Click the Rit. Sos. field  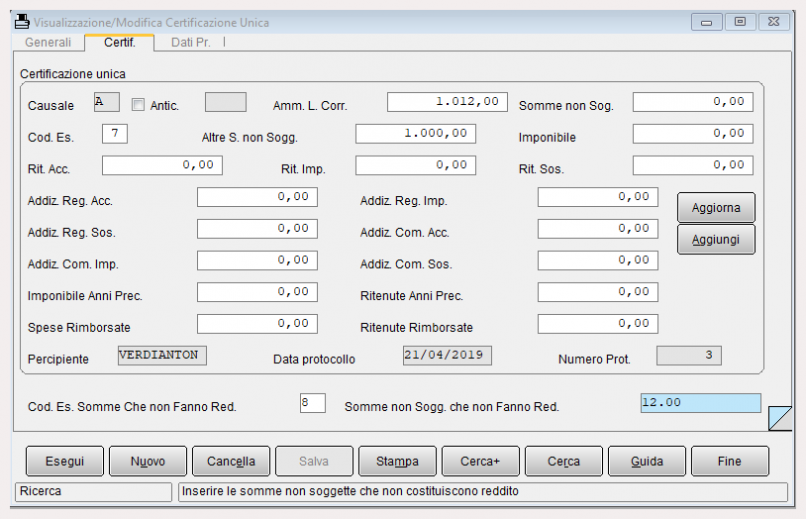(693, 165)
